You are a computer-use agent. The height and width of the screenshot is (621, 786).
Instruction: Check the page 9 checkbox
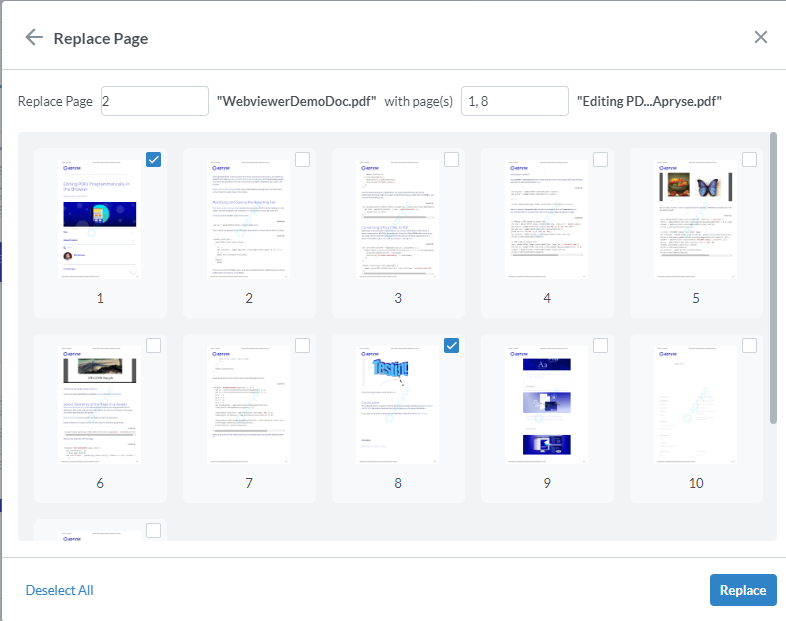pos(600,345)
